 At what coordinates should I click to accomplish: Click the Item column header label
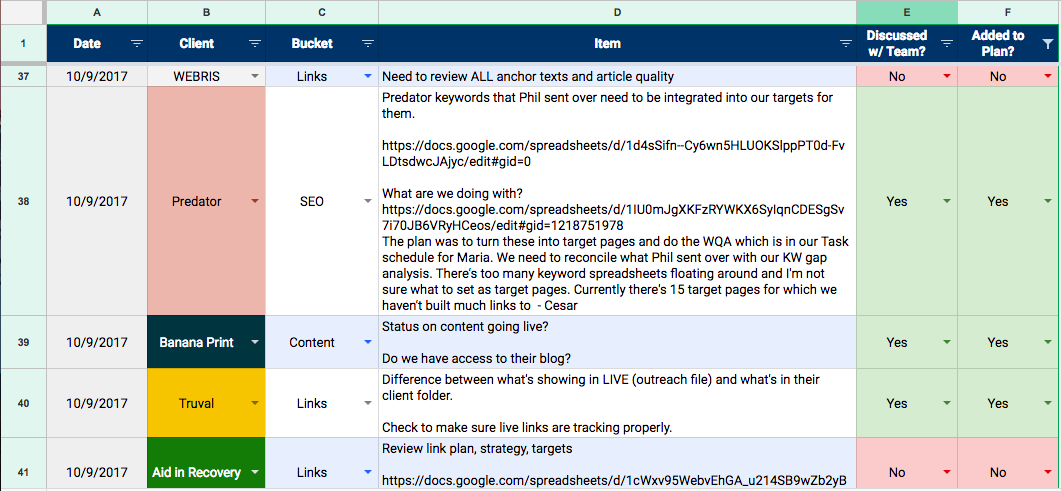tap(607, 43)
